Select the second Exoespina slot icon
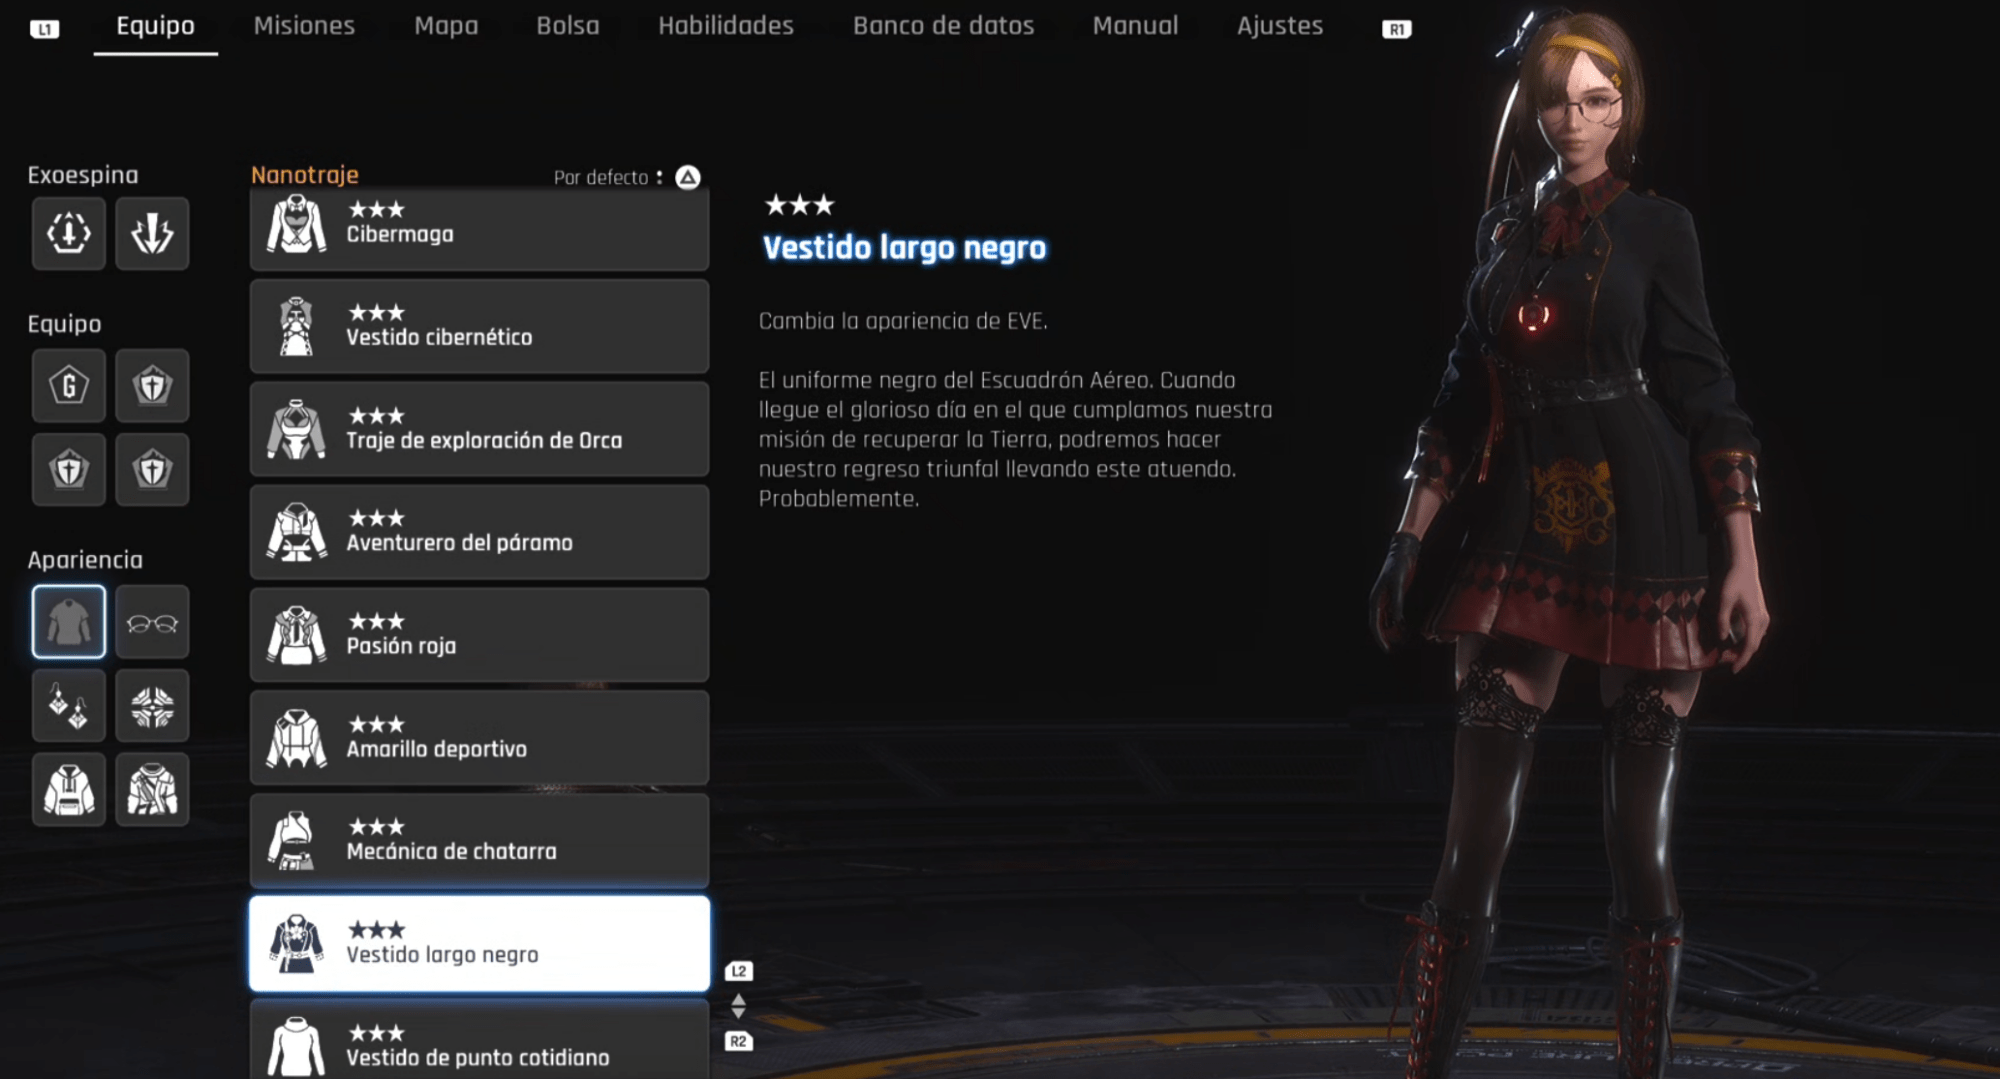Image resolution: width=2000 pixels, height=1079 pixels. [152, 234]
